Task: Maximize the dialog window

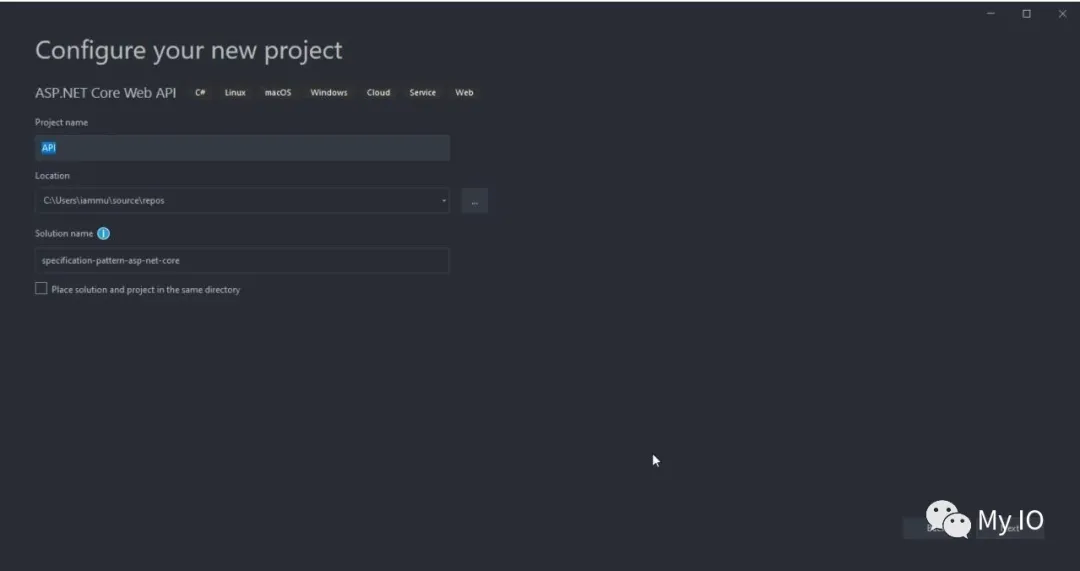Action: pos(1026,14)
